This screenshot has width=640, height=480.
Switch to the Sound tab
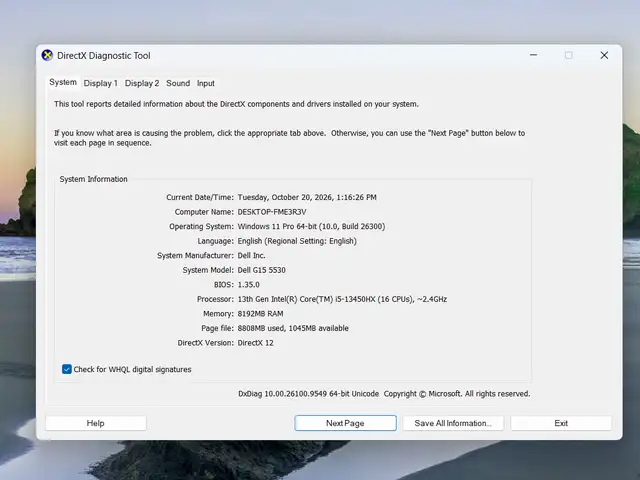(178, 83)
